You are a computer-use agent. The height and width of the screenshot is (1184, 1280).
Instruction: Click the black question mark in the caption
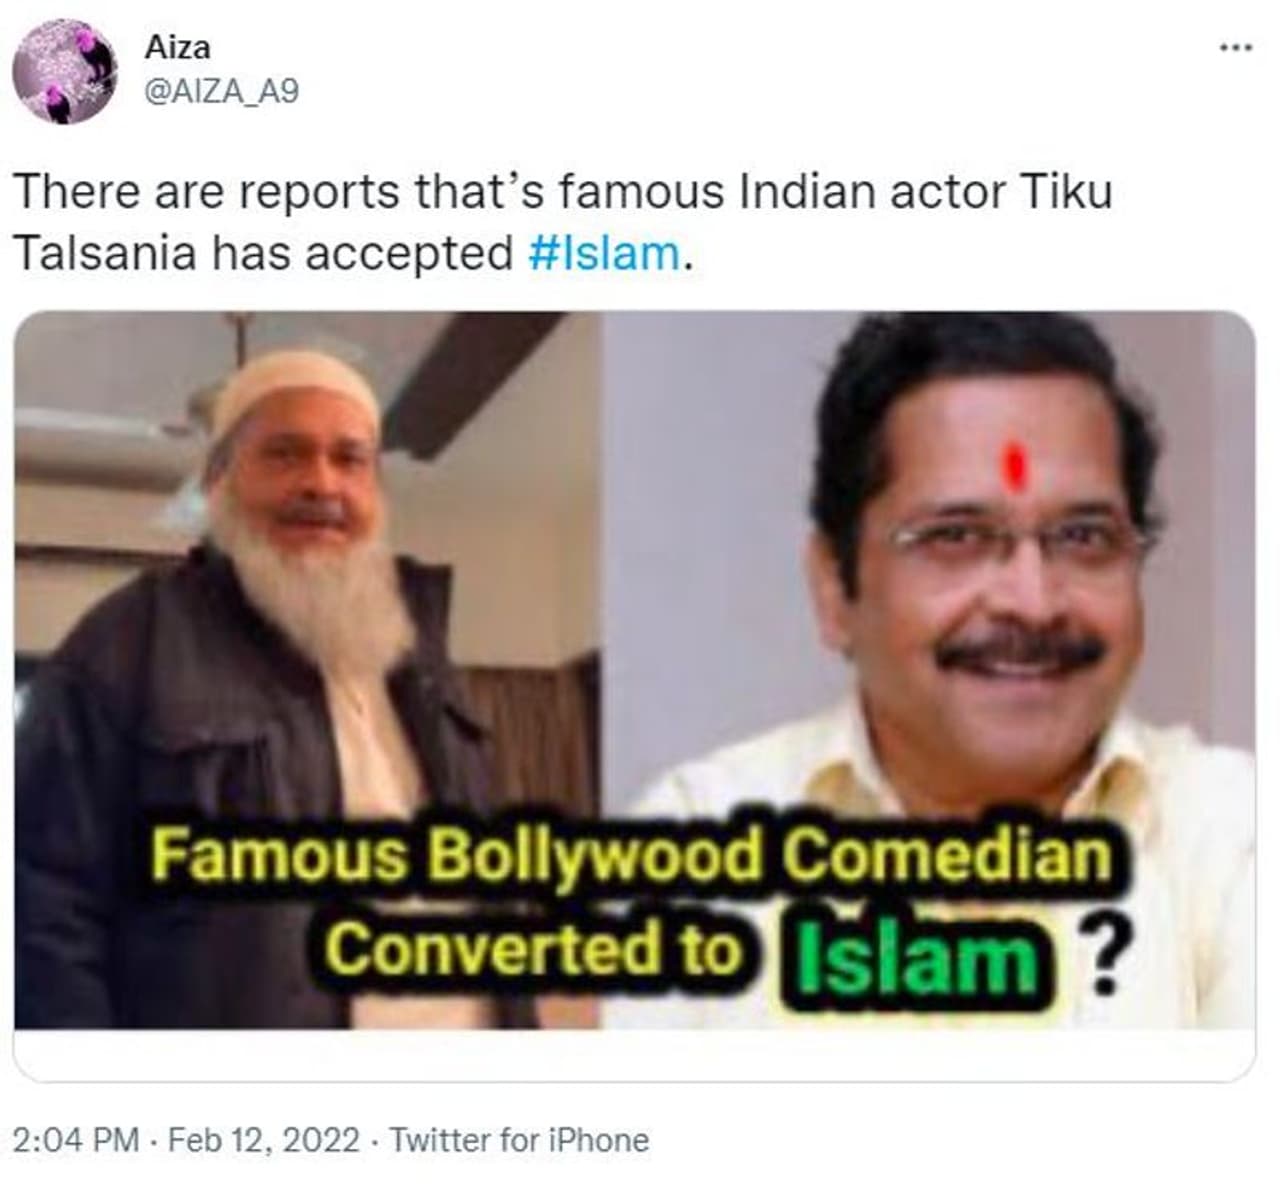pyautogui.click(x=1101, y=957)
